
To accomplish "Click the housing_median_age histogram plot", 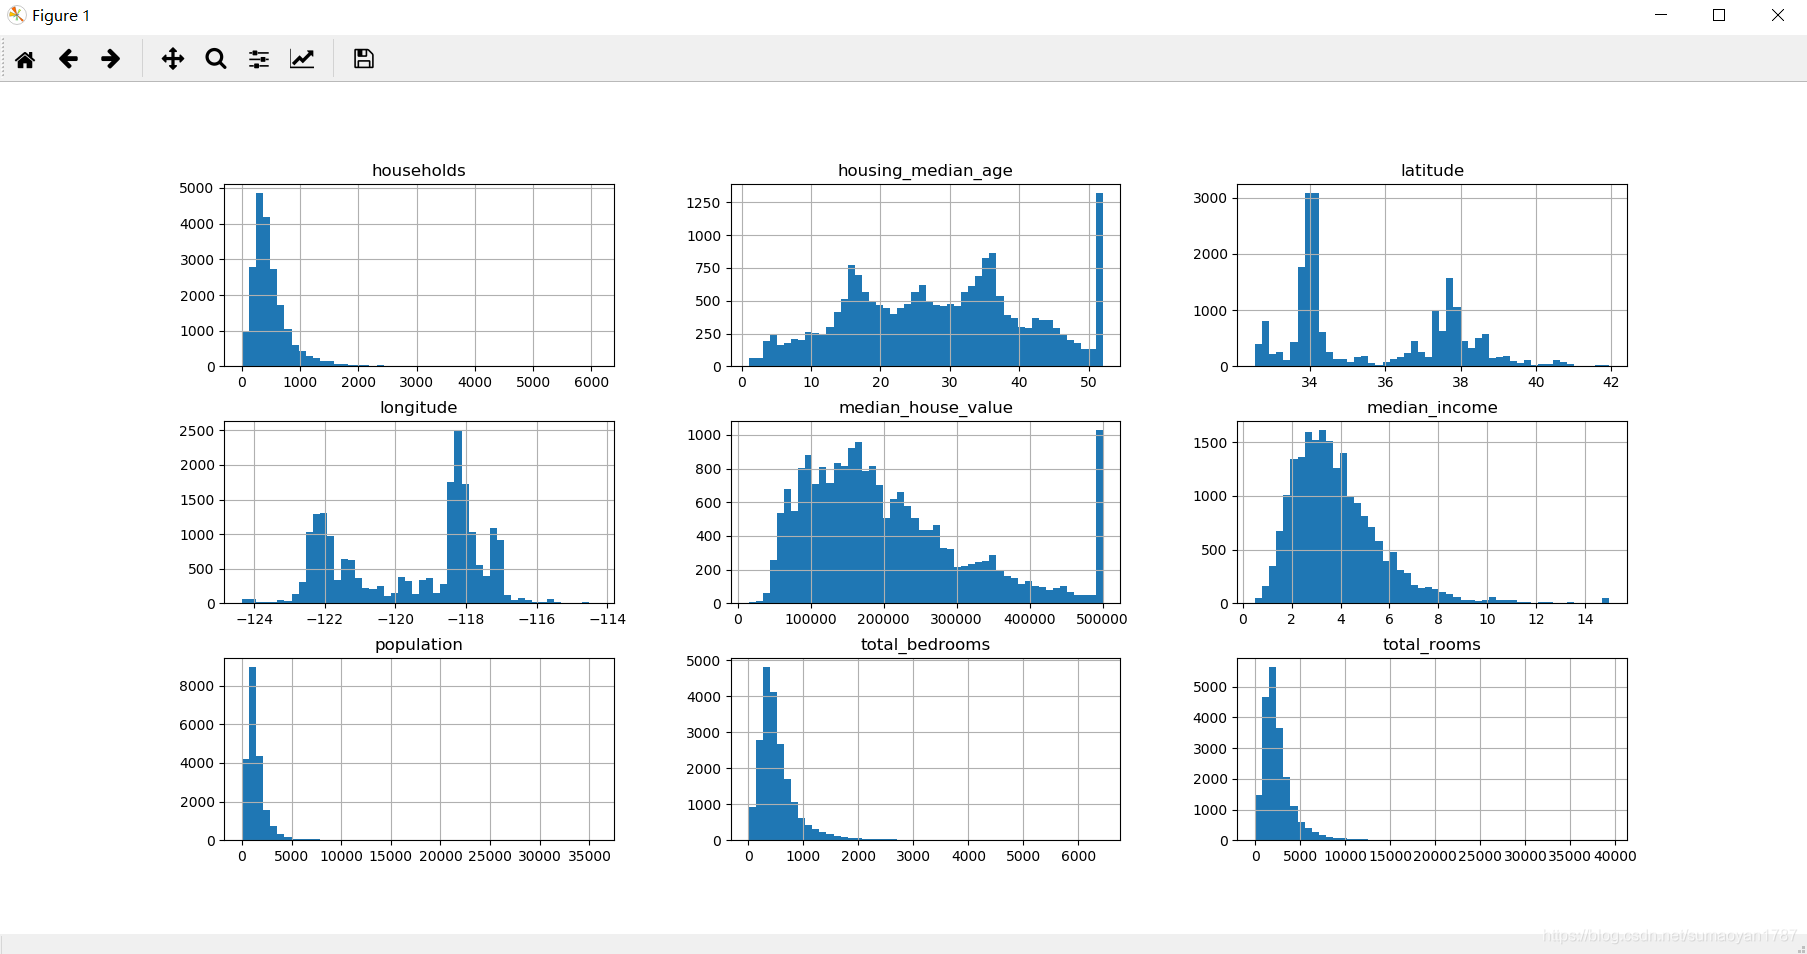I will coord(925,275).
